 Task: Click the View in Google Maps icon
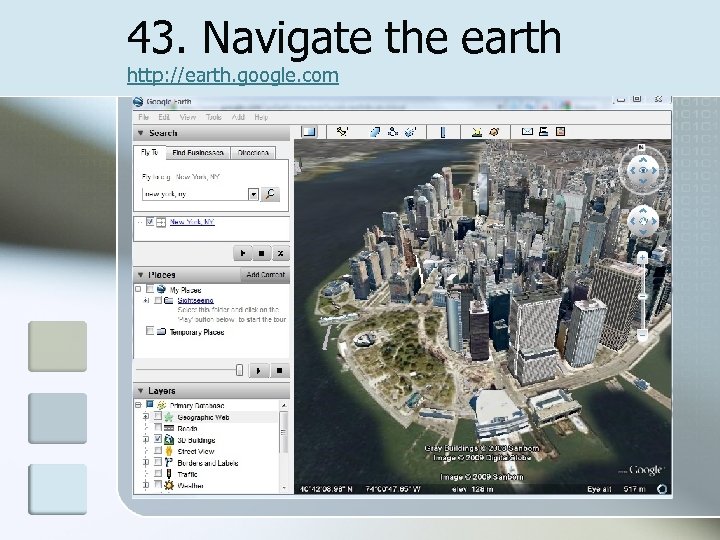[560, 132]
